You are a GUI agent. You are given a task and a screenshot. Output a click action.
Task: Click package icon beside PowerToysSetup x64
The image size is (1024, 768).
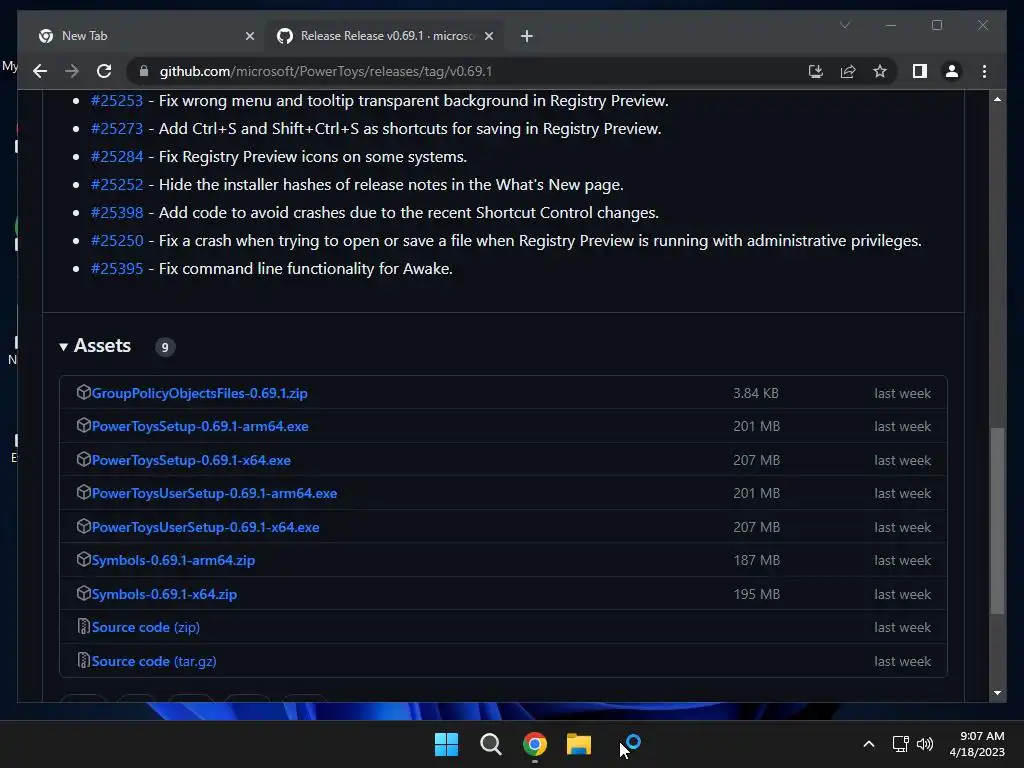[84, 459]
